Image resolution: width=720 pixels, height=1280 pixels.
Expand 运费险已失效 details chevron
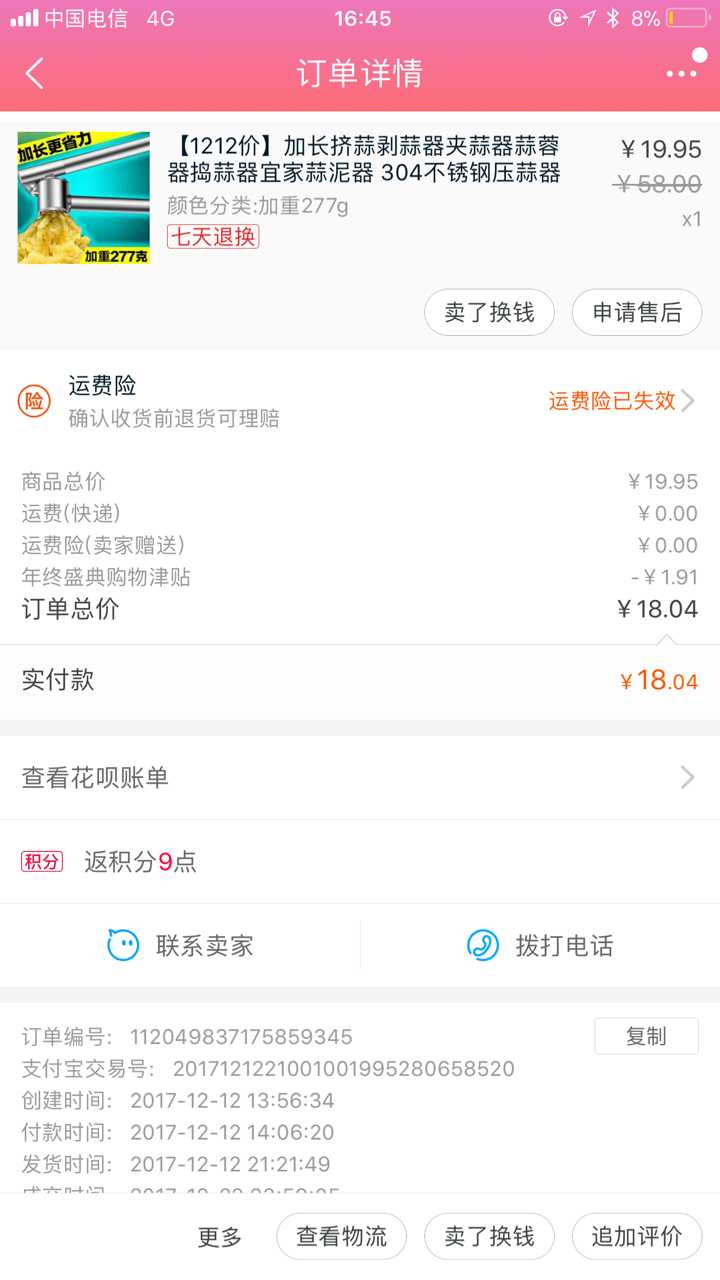(x=688, y=401)
